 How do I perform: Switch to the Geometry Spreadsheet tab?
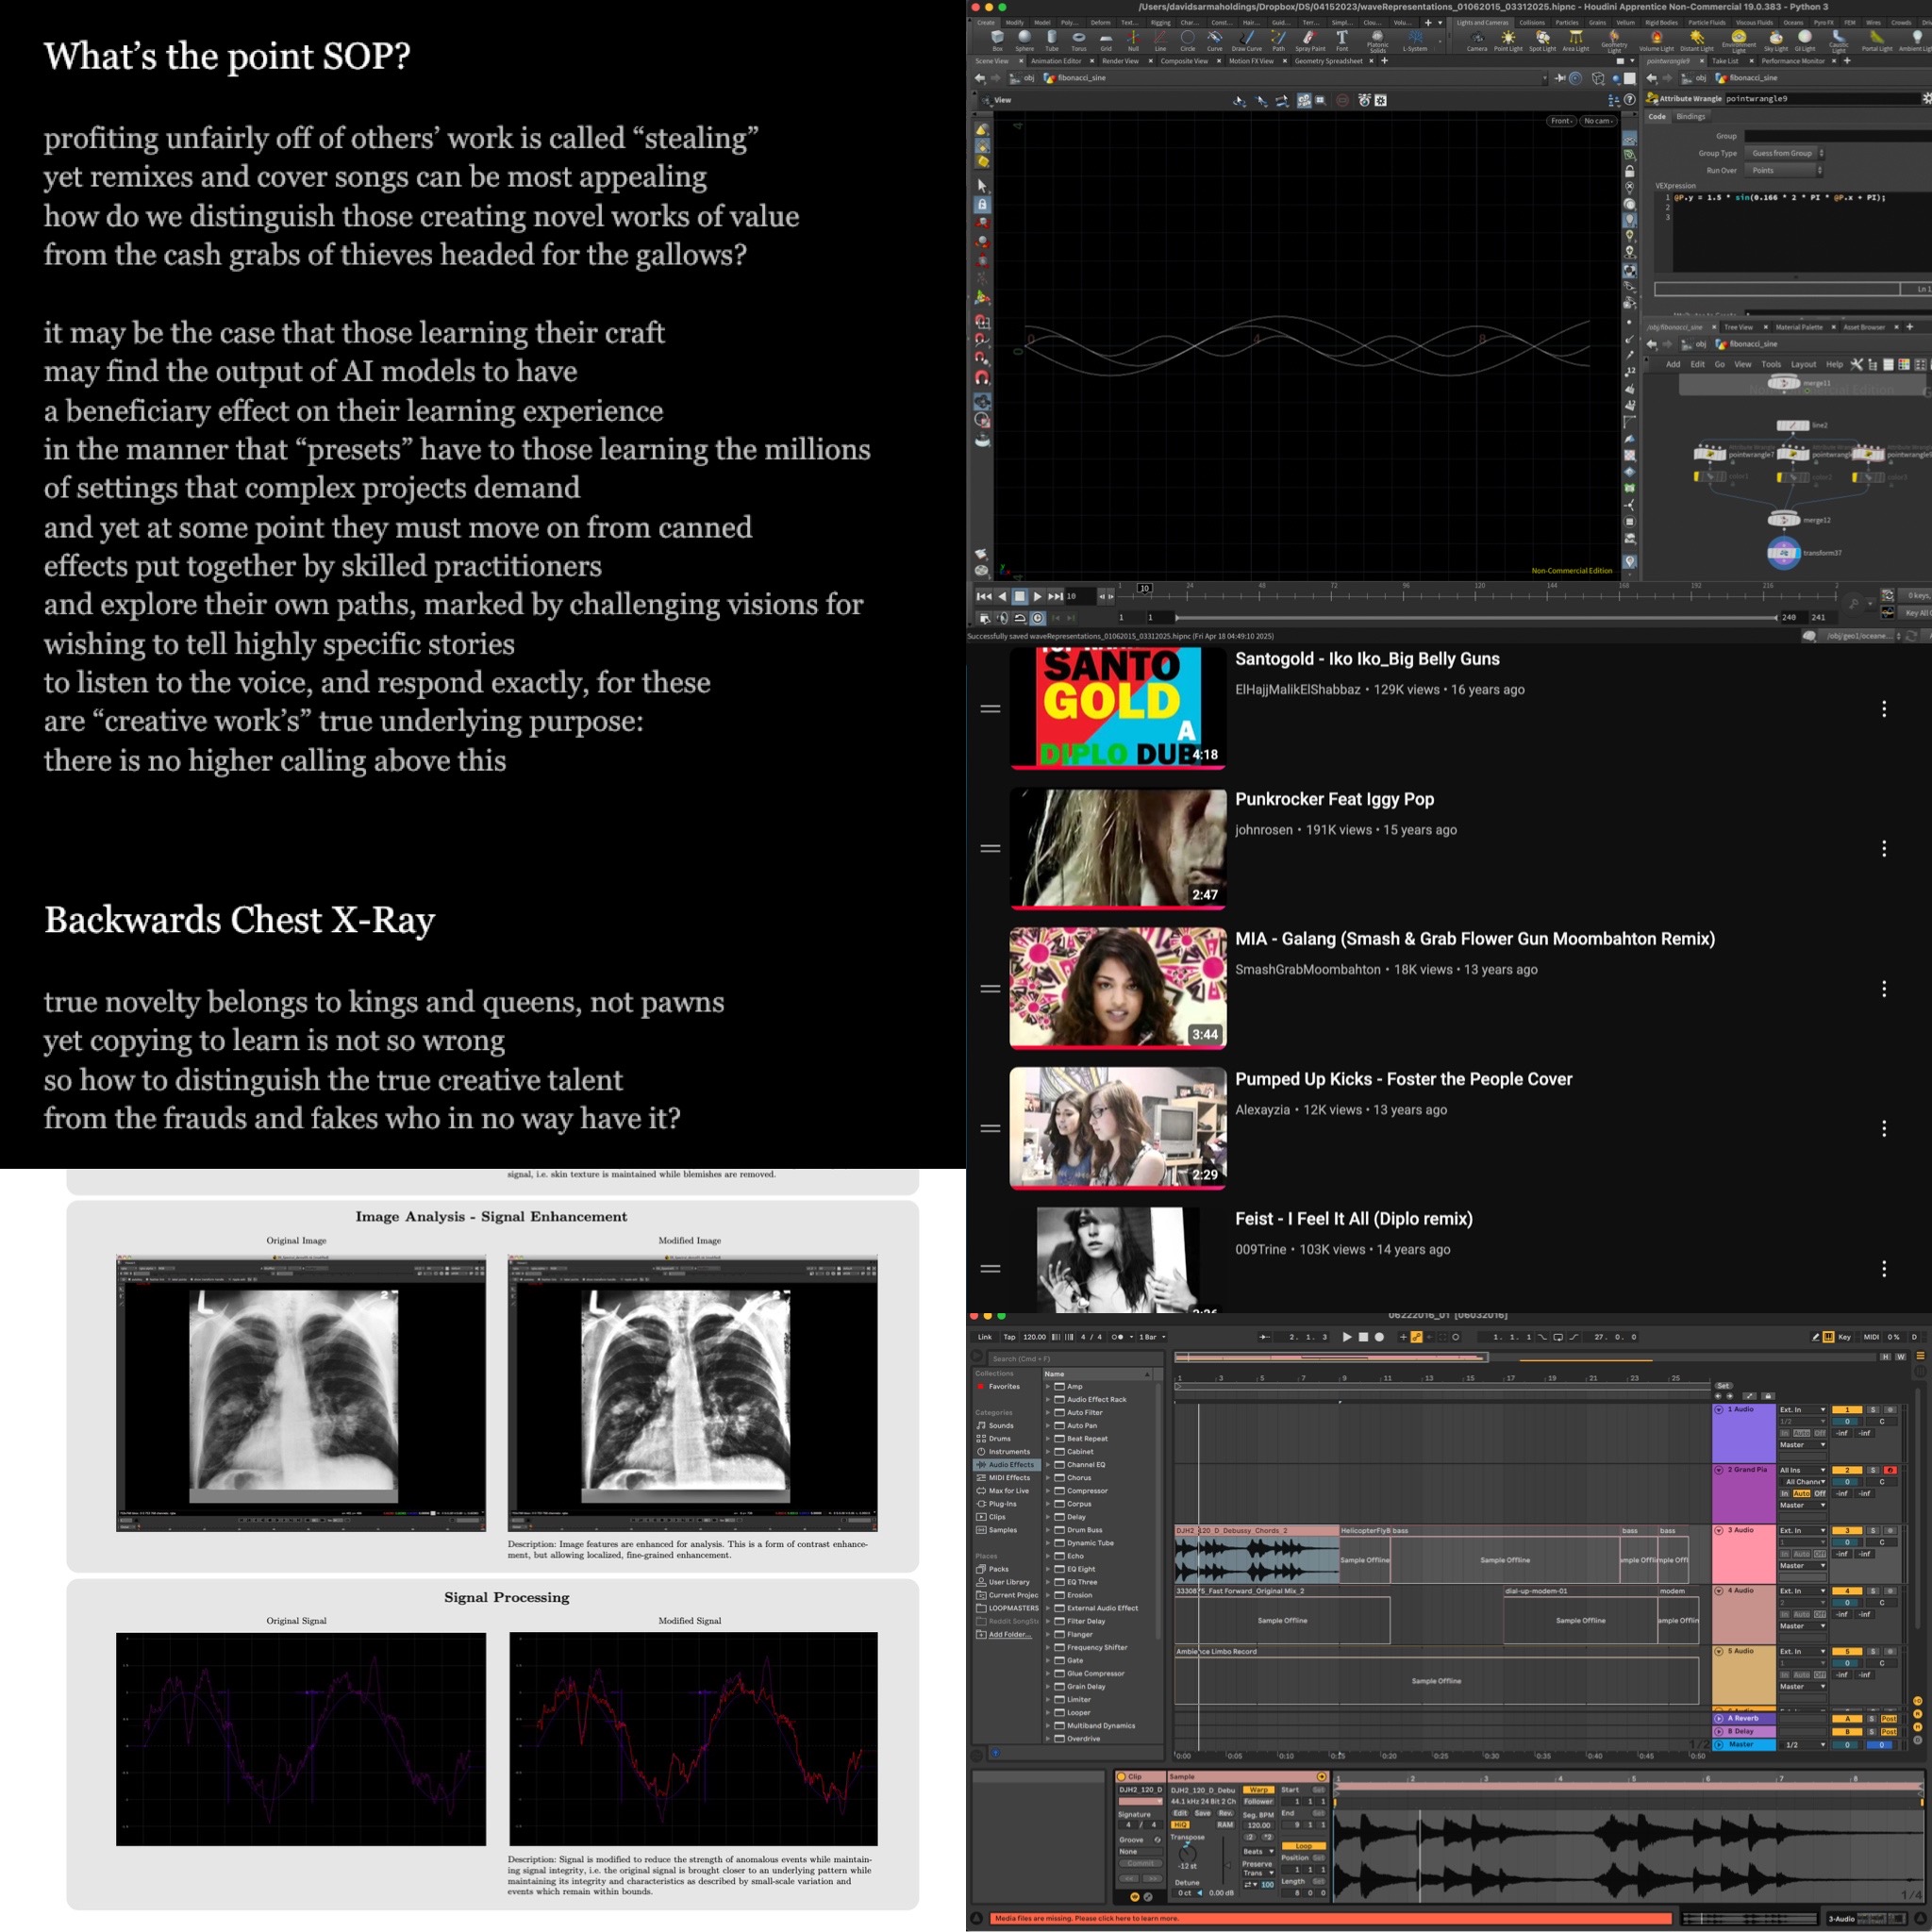pyautogui.click(x=1328, y=61)
